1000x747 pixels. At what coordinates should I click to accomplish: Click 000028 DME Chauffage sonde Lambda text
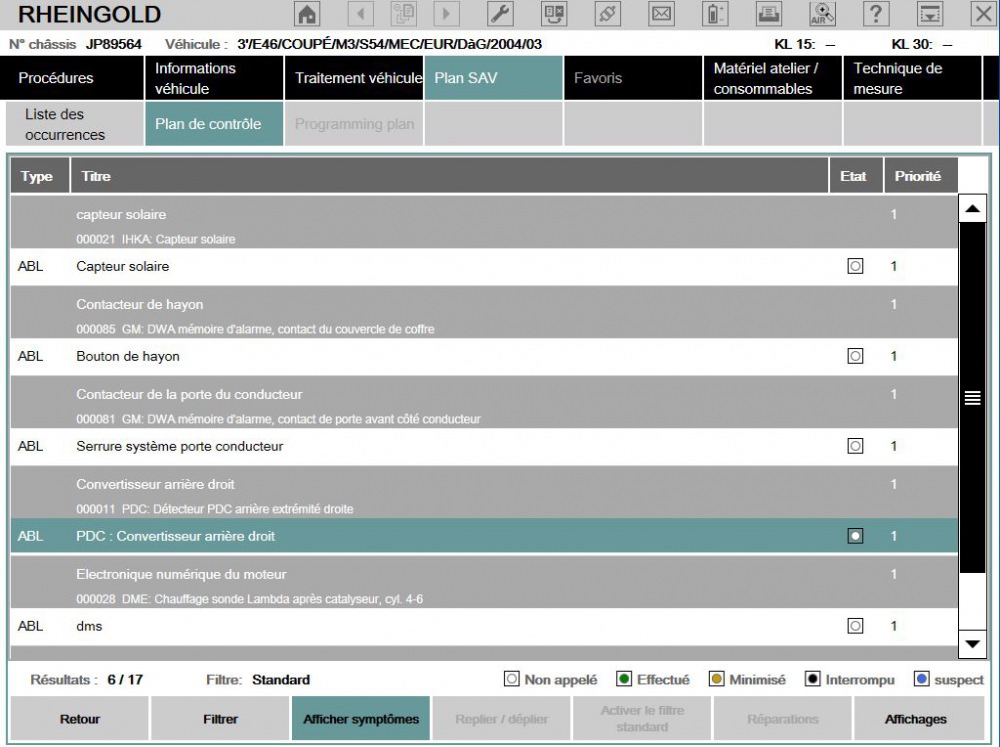click(249, 599)
